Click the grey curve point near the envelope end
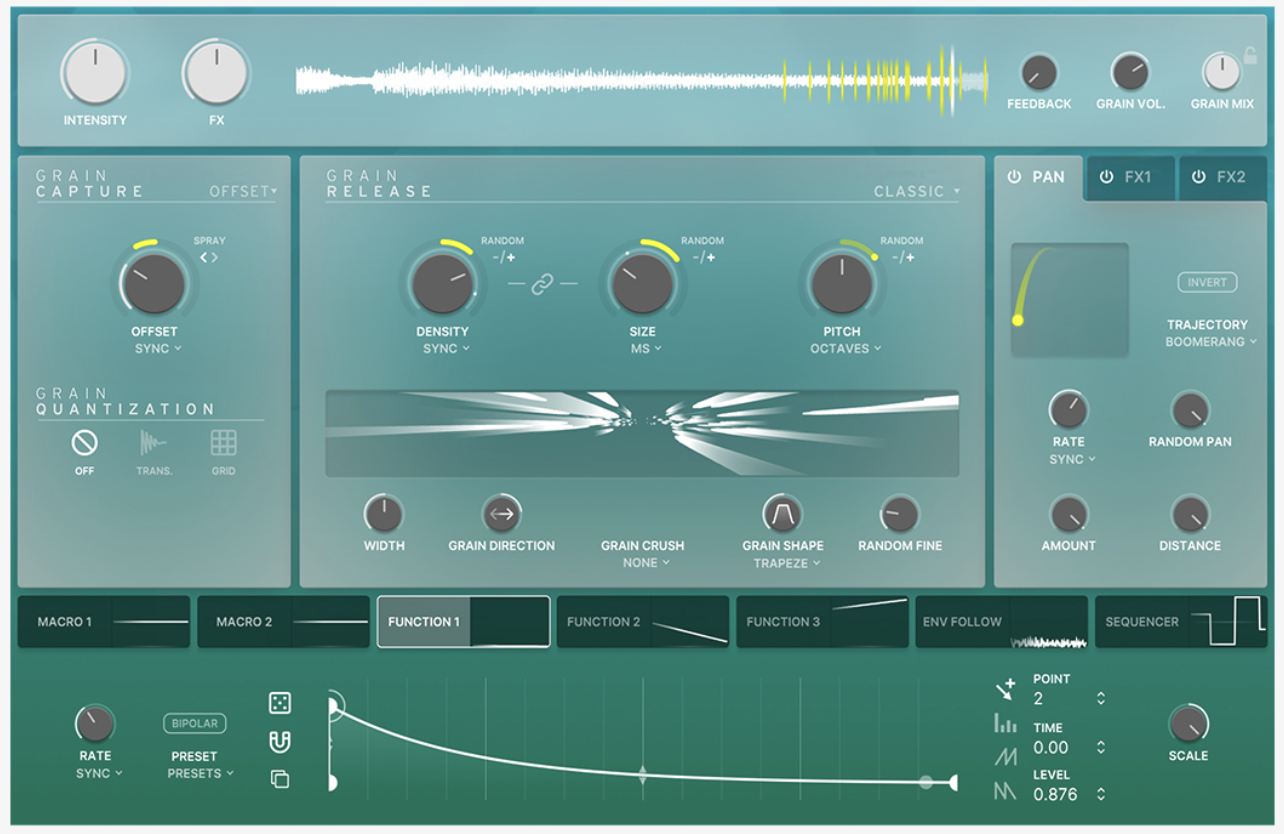This screenshot has height=834, width=1284. (926, 782)
